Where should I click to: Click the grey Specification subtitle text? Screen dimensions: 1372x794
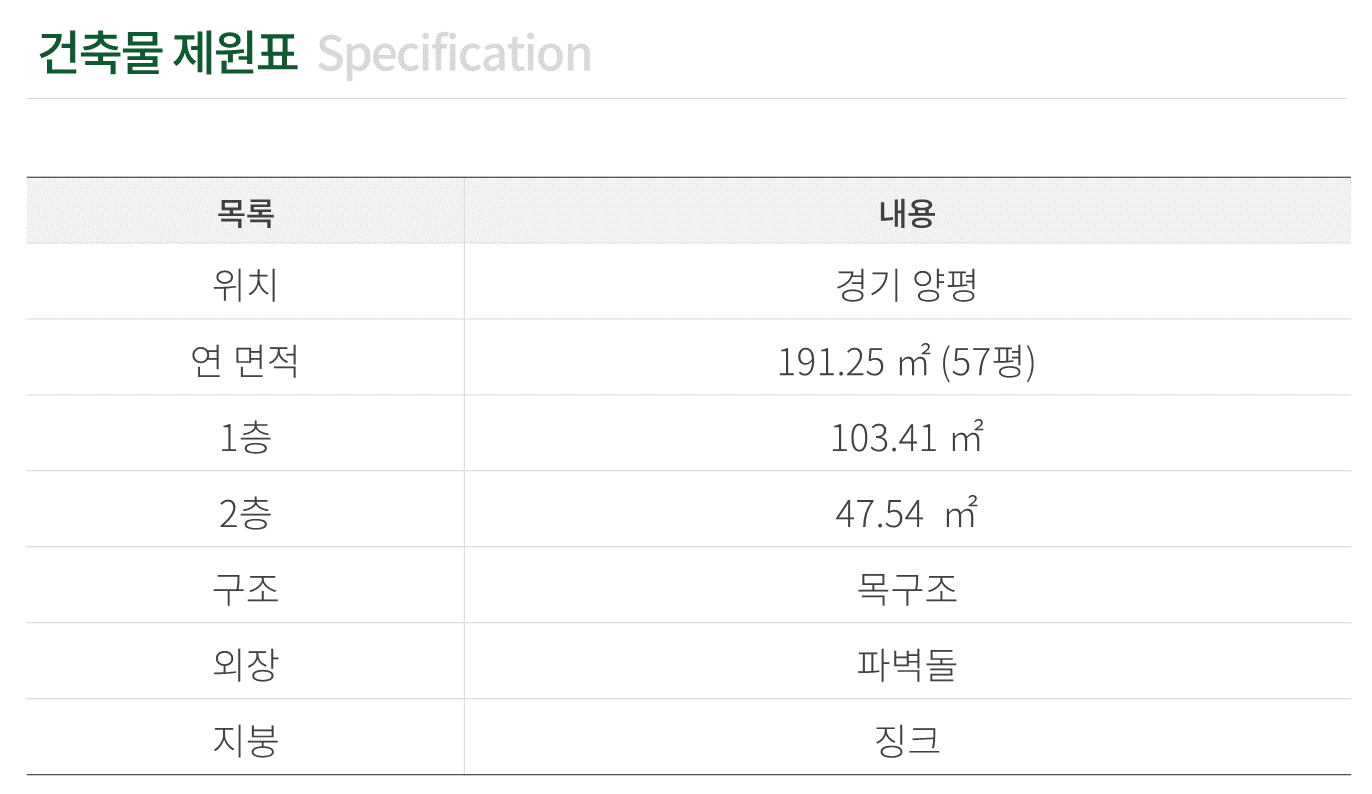coord(454,55)
